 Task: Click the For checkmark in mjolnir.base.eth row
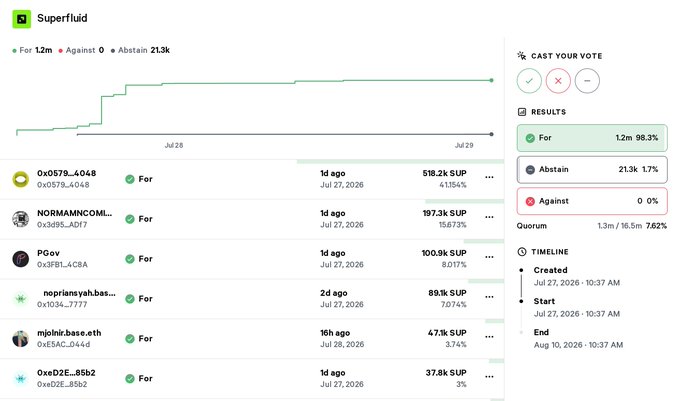130,339
